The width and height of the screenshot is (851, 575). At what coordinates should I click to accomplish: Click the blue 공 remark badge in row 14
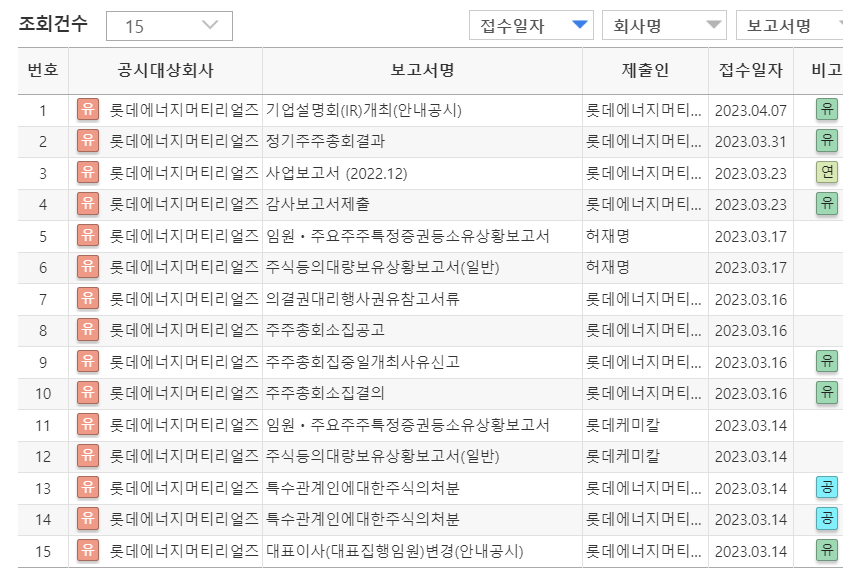click(x=827, y=519)
